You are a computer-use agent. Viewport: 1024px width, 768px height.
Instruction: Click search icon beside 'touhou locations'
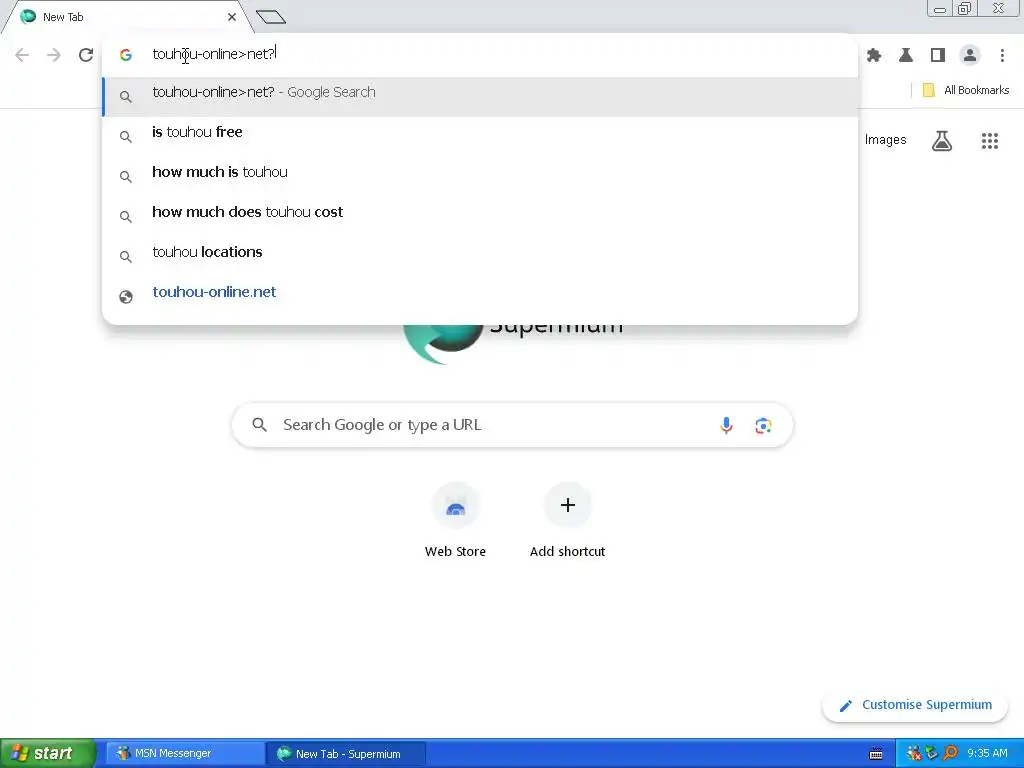126,257
